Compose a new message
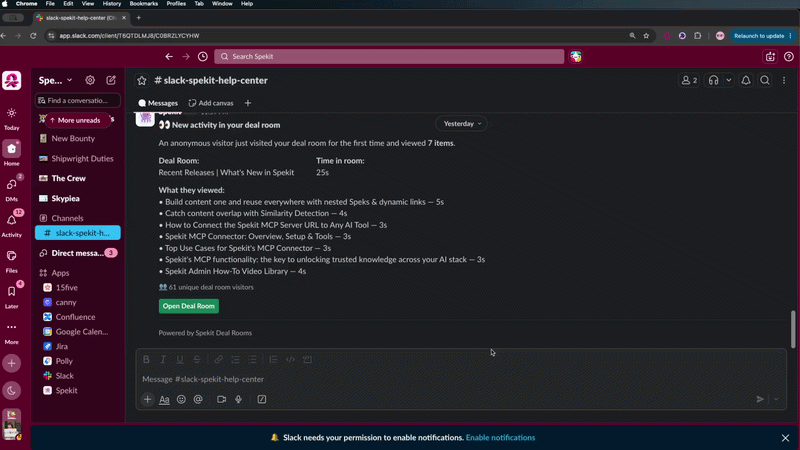The image size is (800, 450). [x=111, y=80]
